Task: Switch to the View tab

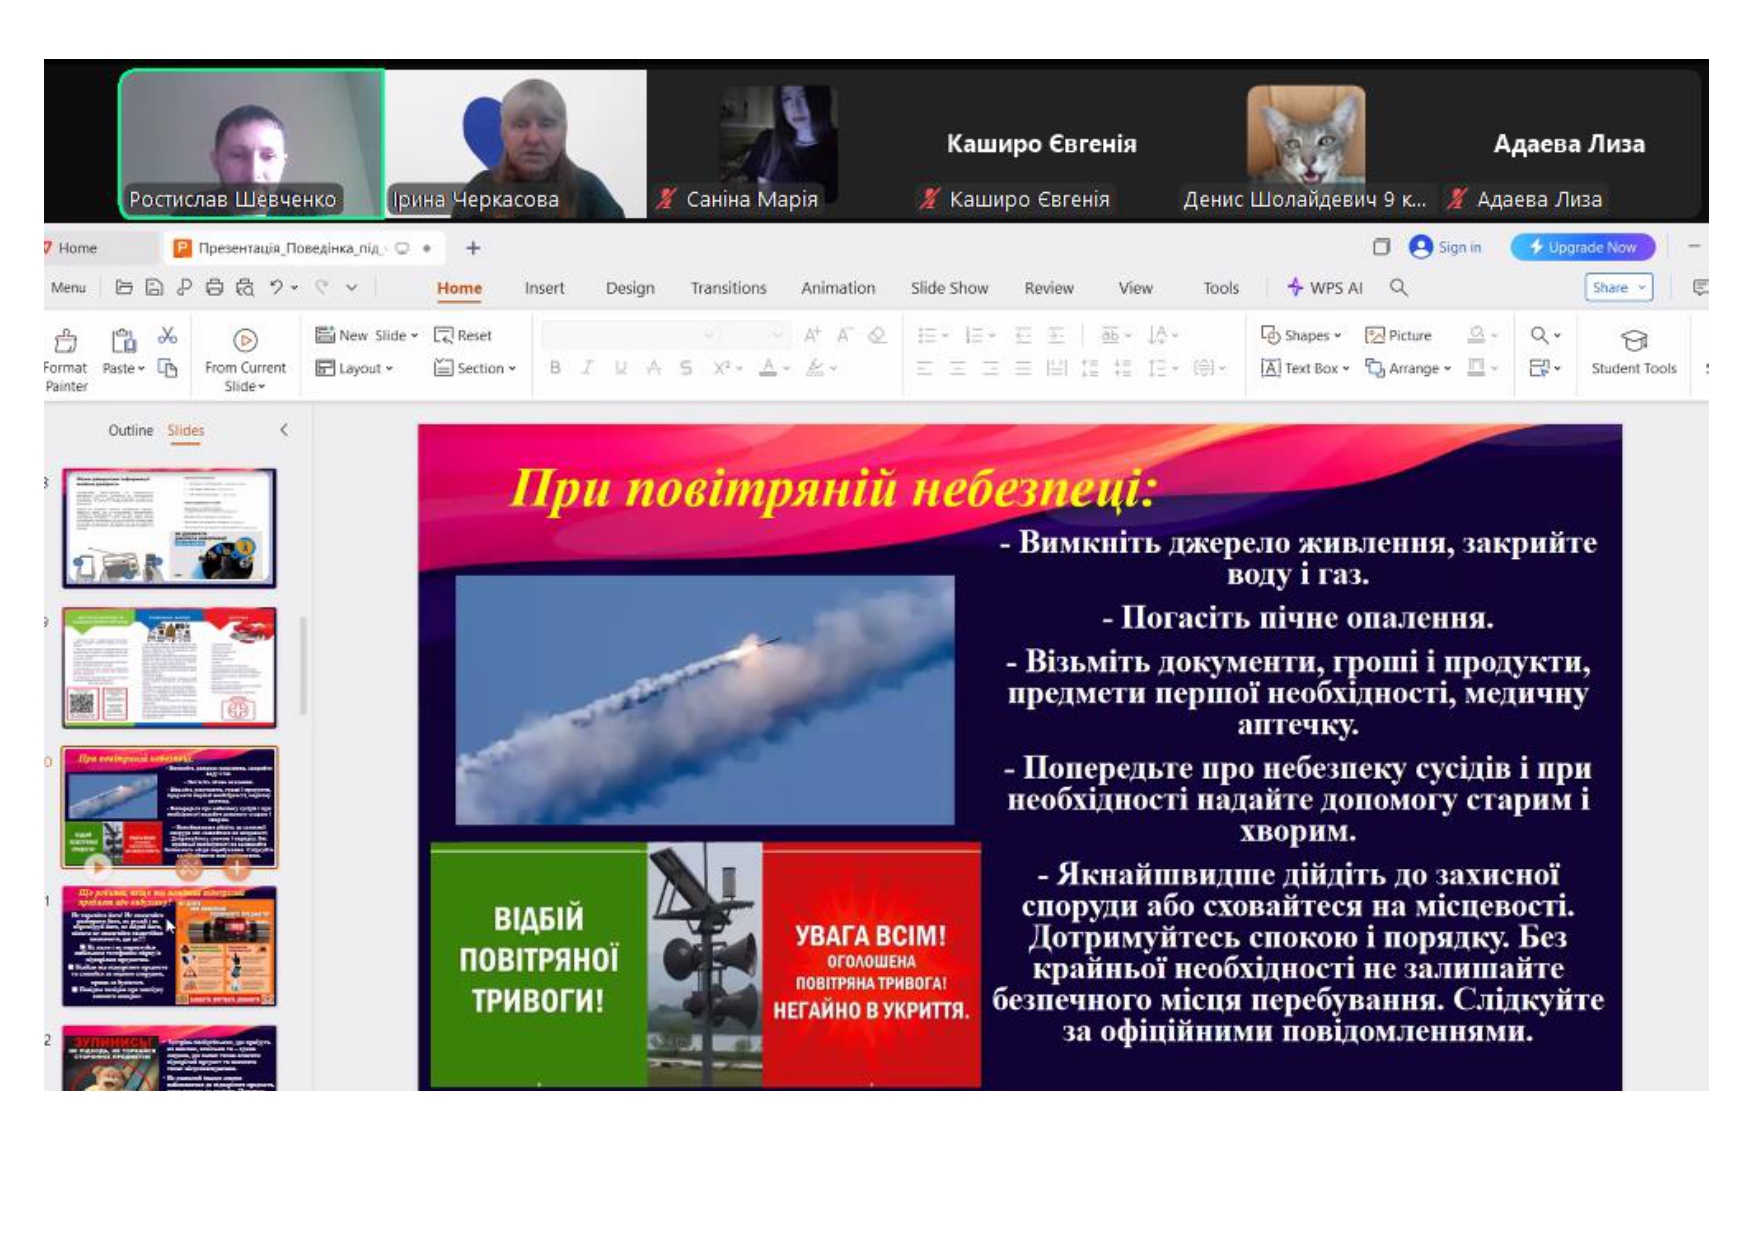Action: click(x=1135, y=288)
